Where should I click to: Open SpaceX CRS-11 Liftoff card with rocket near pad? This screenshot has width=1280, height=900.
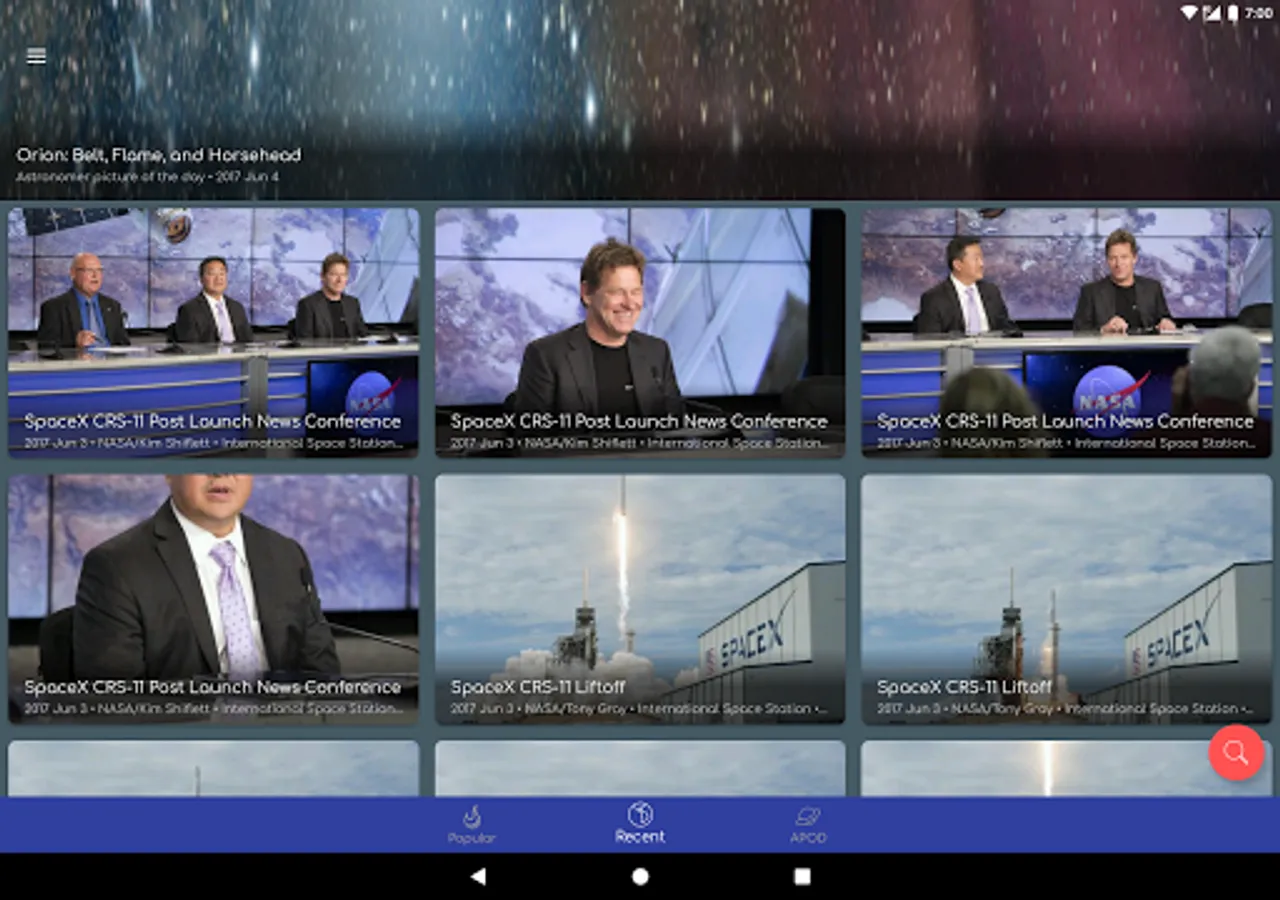click(x=1067, y=599)
